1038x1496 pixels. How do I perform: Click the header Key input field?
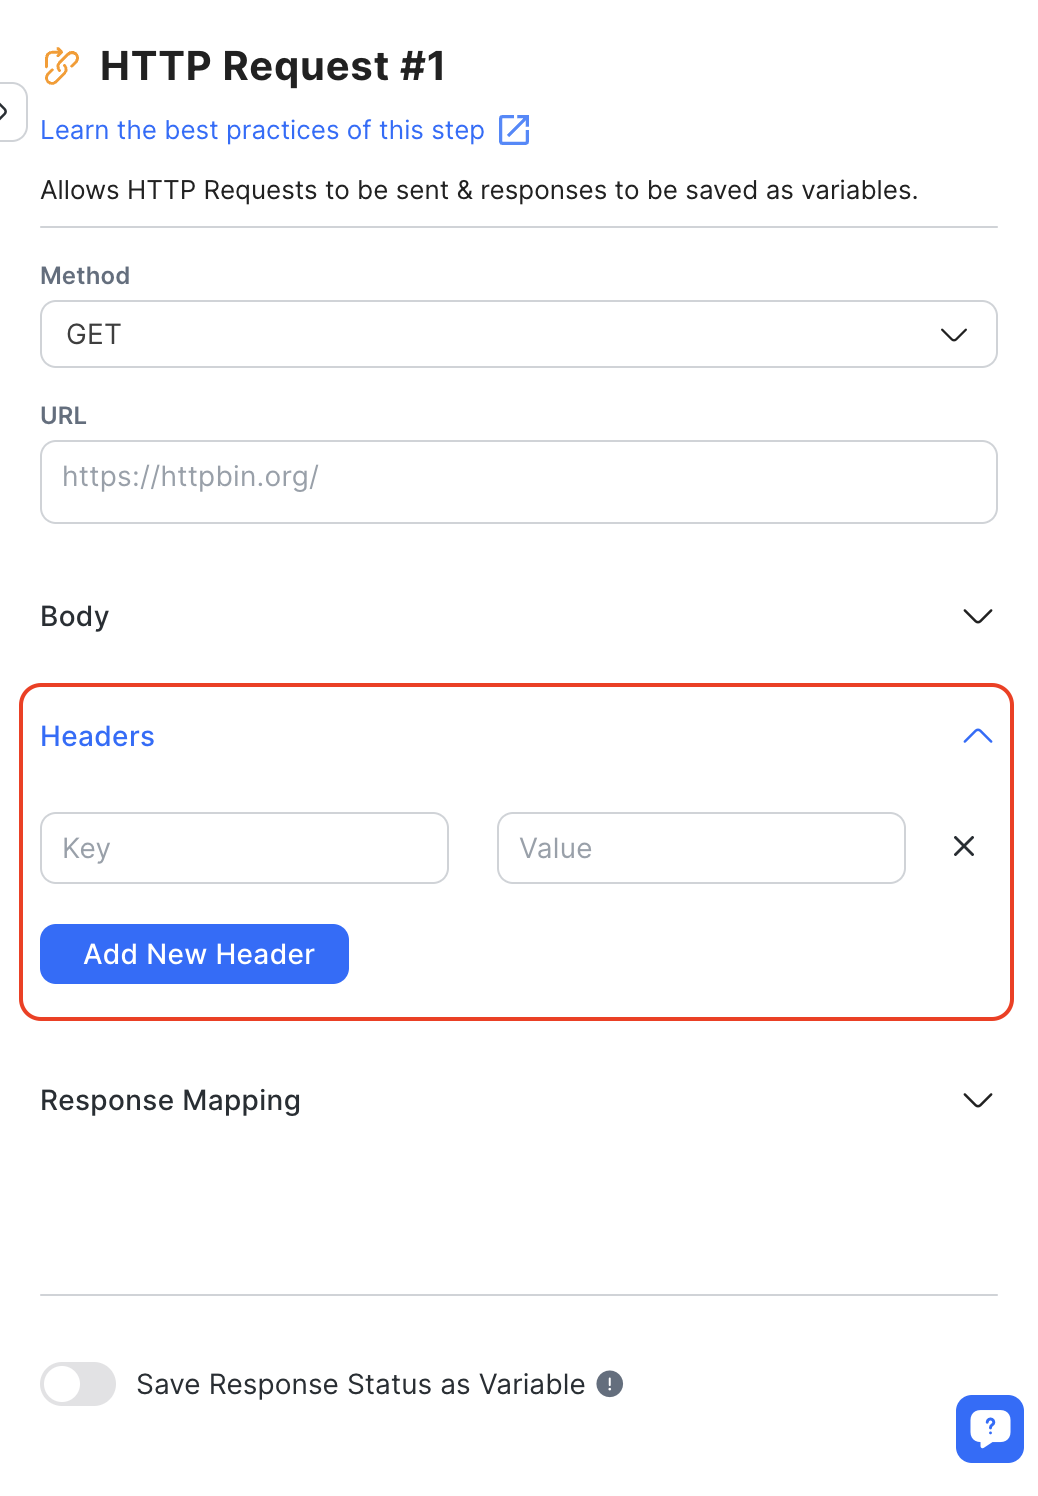[244, 848]
